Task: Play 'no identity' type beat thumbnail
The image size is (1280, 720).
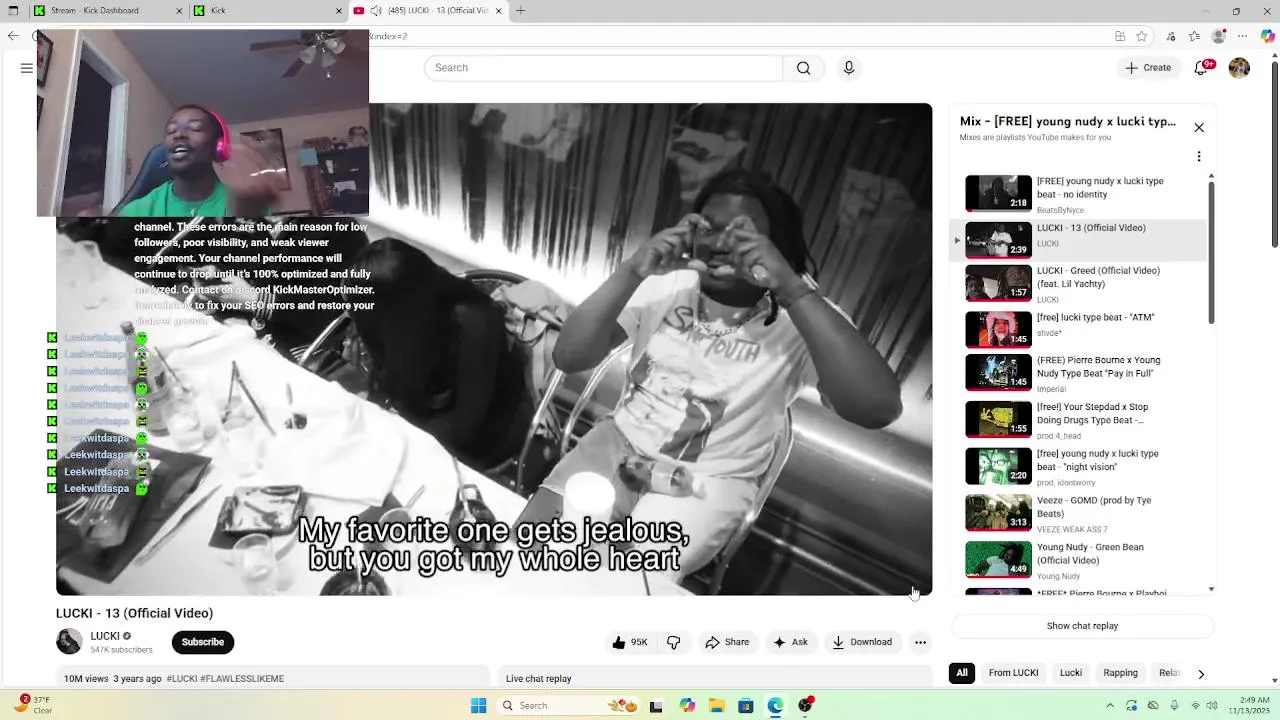Action: 998,193
